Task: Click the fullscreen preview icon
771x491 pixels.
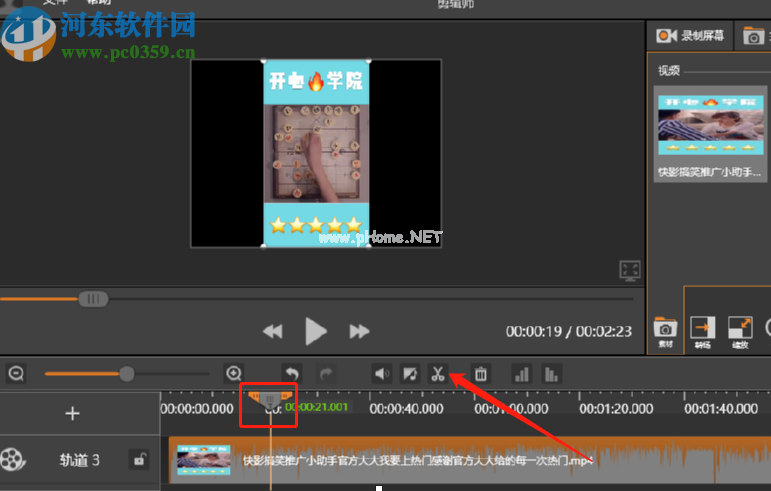Action: (630, 270)
